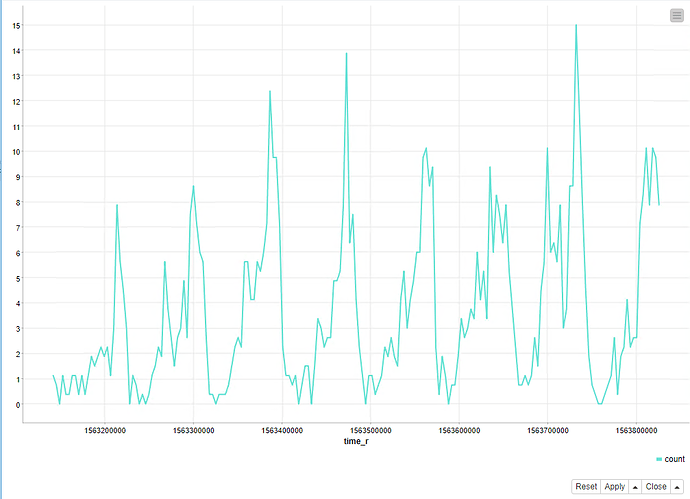This screenshot has width=690, height=499.
Task: Click y-axis label 7
Action: (x=18, y=228)
